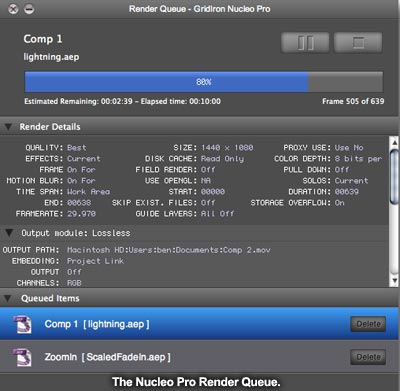The width and height of the screenshot is (400, 391).
Task: Click the Frame 505 of 639 counter
Action: click(x=353, y=101)
